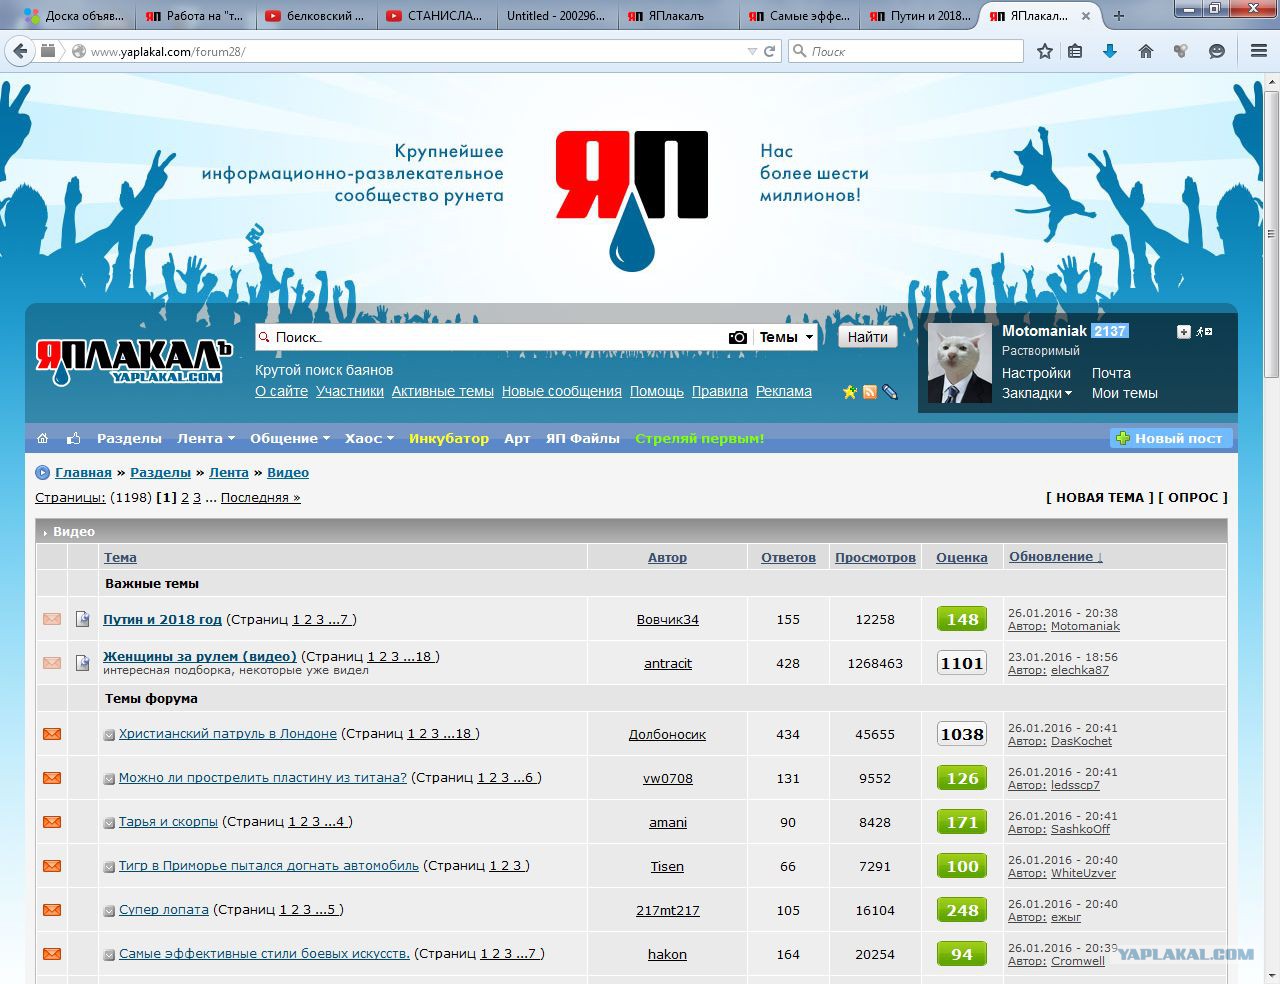Open the Downloads arrow icon
The image size is (1280, 984).
pyautogui.click(x=1110, y=51)
